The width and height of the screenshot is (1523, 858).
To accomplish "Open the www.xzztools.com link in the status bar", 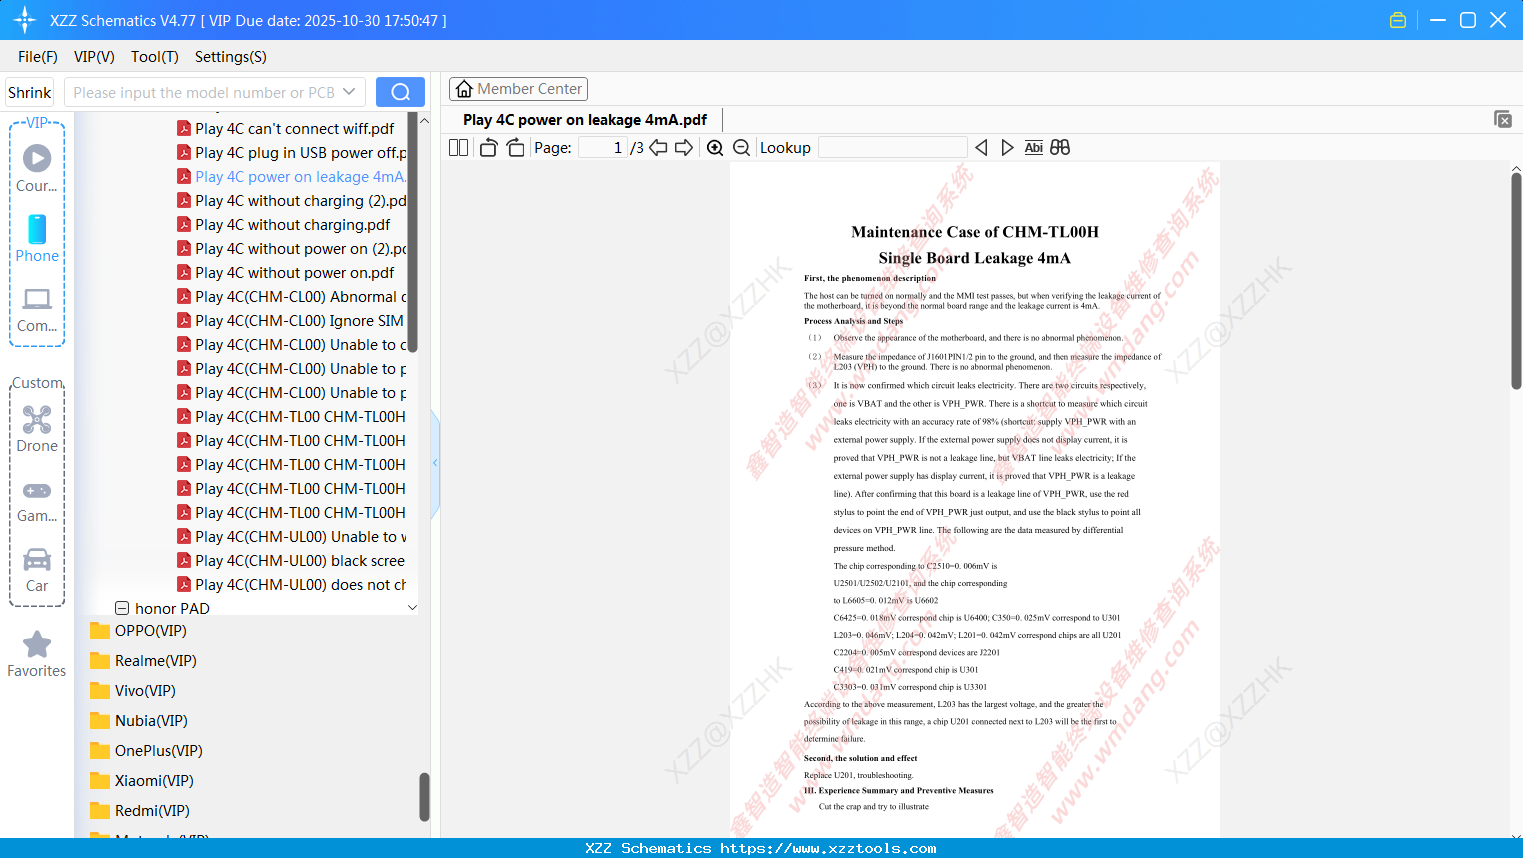I will 828,848.
